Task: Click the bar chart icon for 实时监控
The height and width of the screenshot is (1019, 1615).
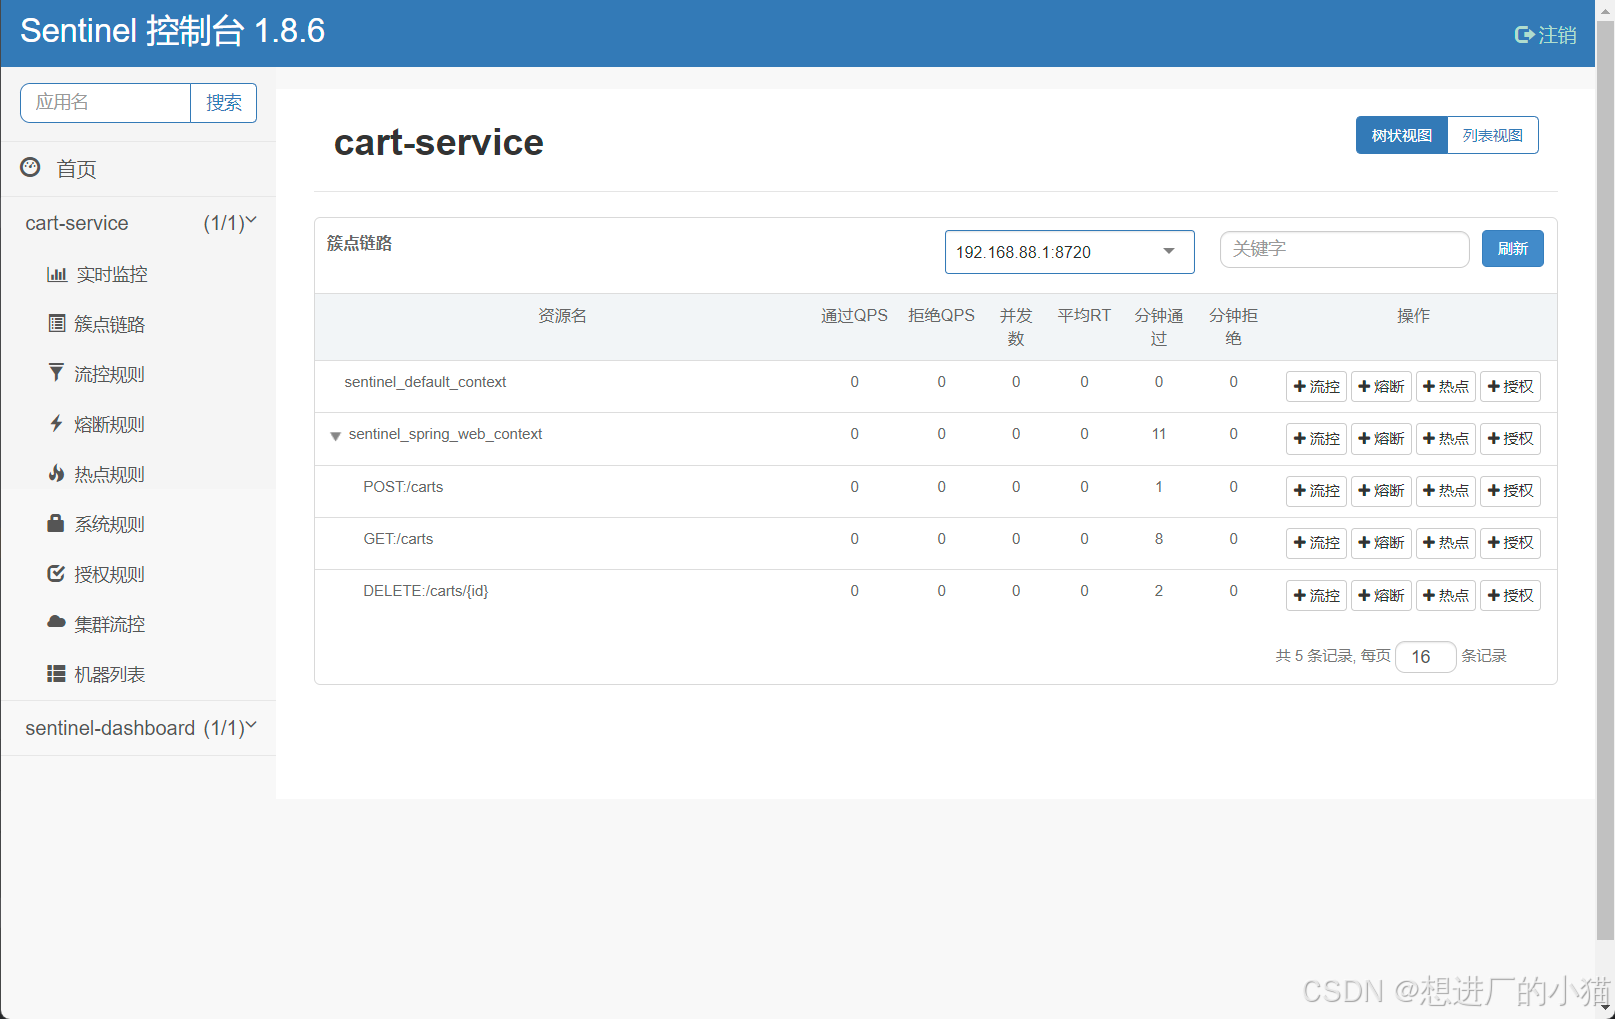Action: click(57, 274)
